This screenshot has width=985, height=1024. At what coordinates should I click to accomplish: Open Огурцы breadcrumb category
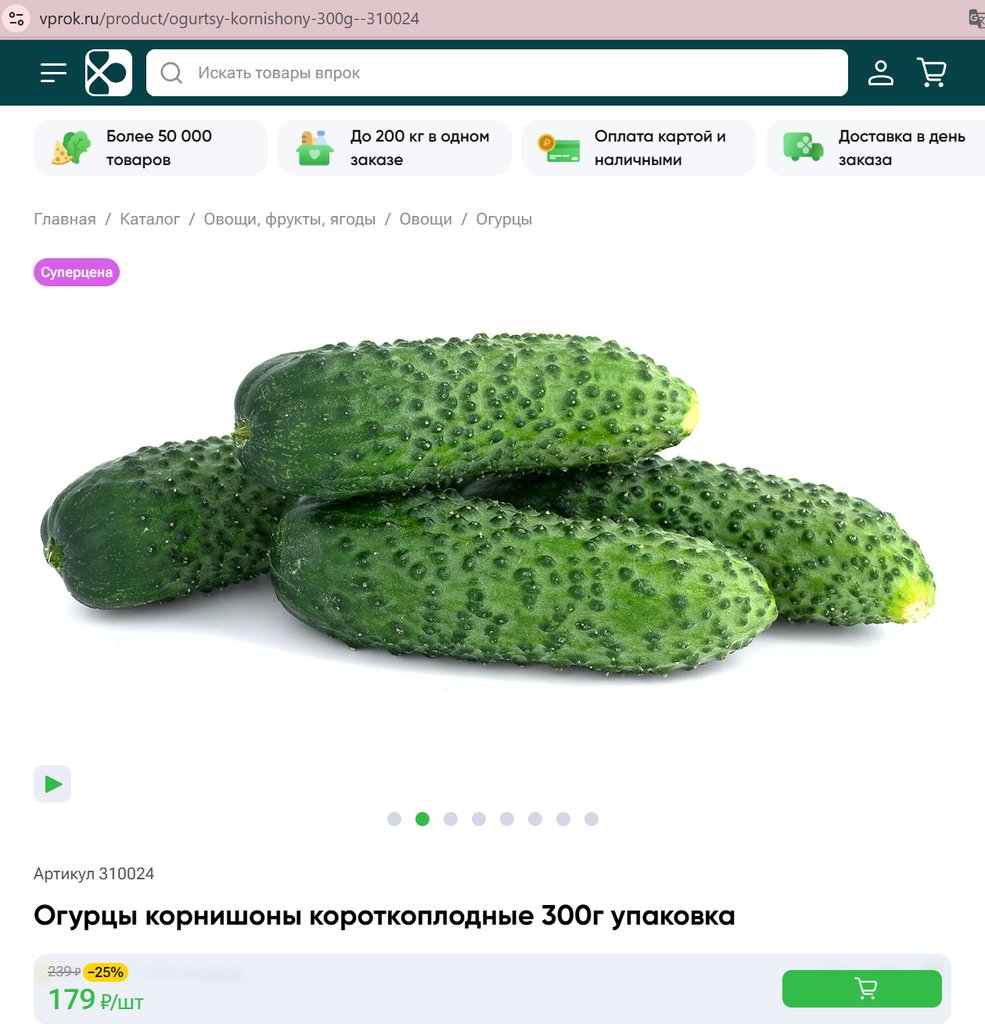coord(504,219)
